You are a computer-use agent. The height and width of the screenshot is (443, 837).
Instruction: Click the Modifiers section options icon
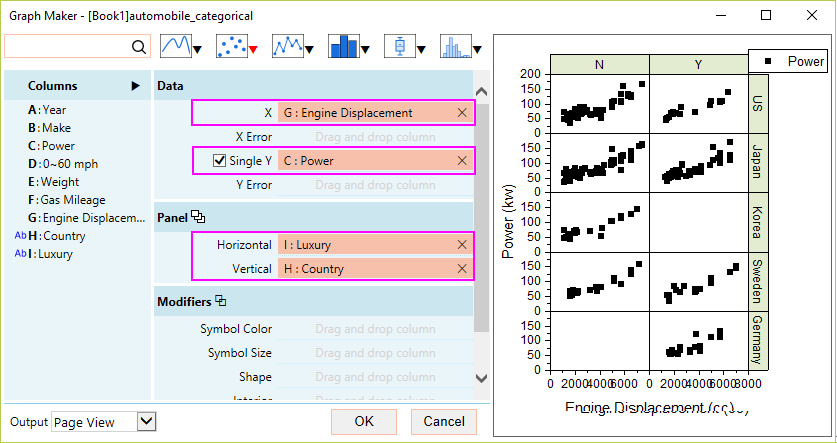click(x=221, y=301)
